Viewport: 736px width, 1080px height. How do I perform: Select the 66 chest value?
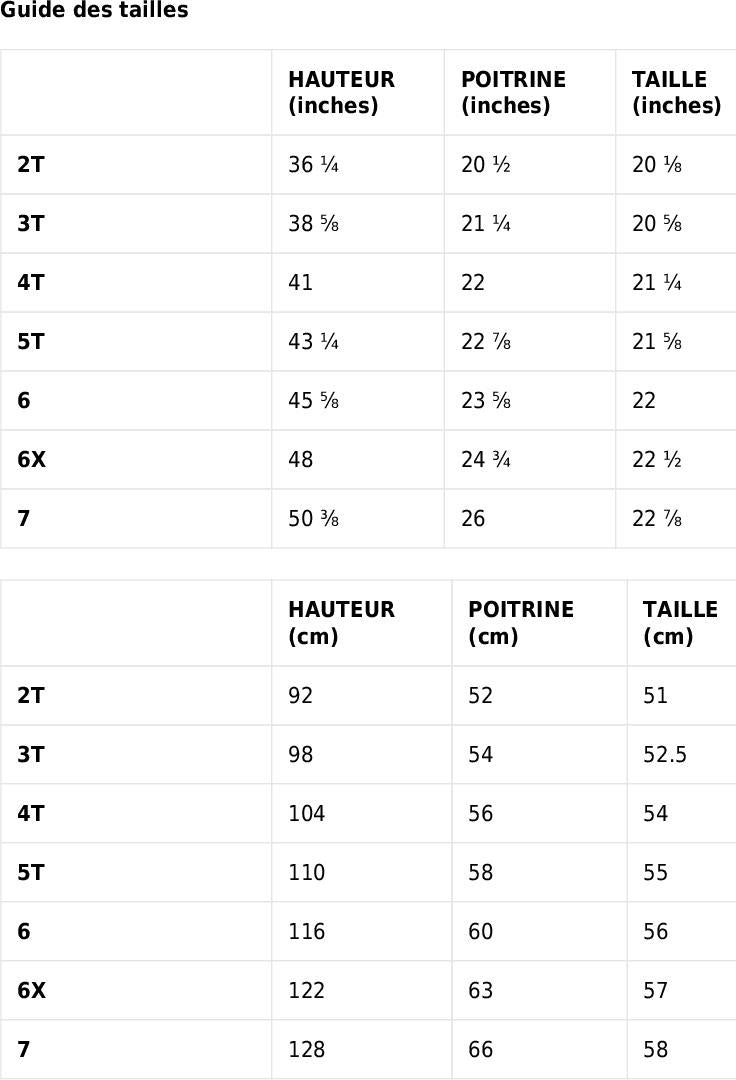click(481, 1050)
